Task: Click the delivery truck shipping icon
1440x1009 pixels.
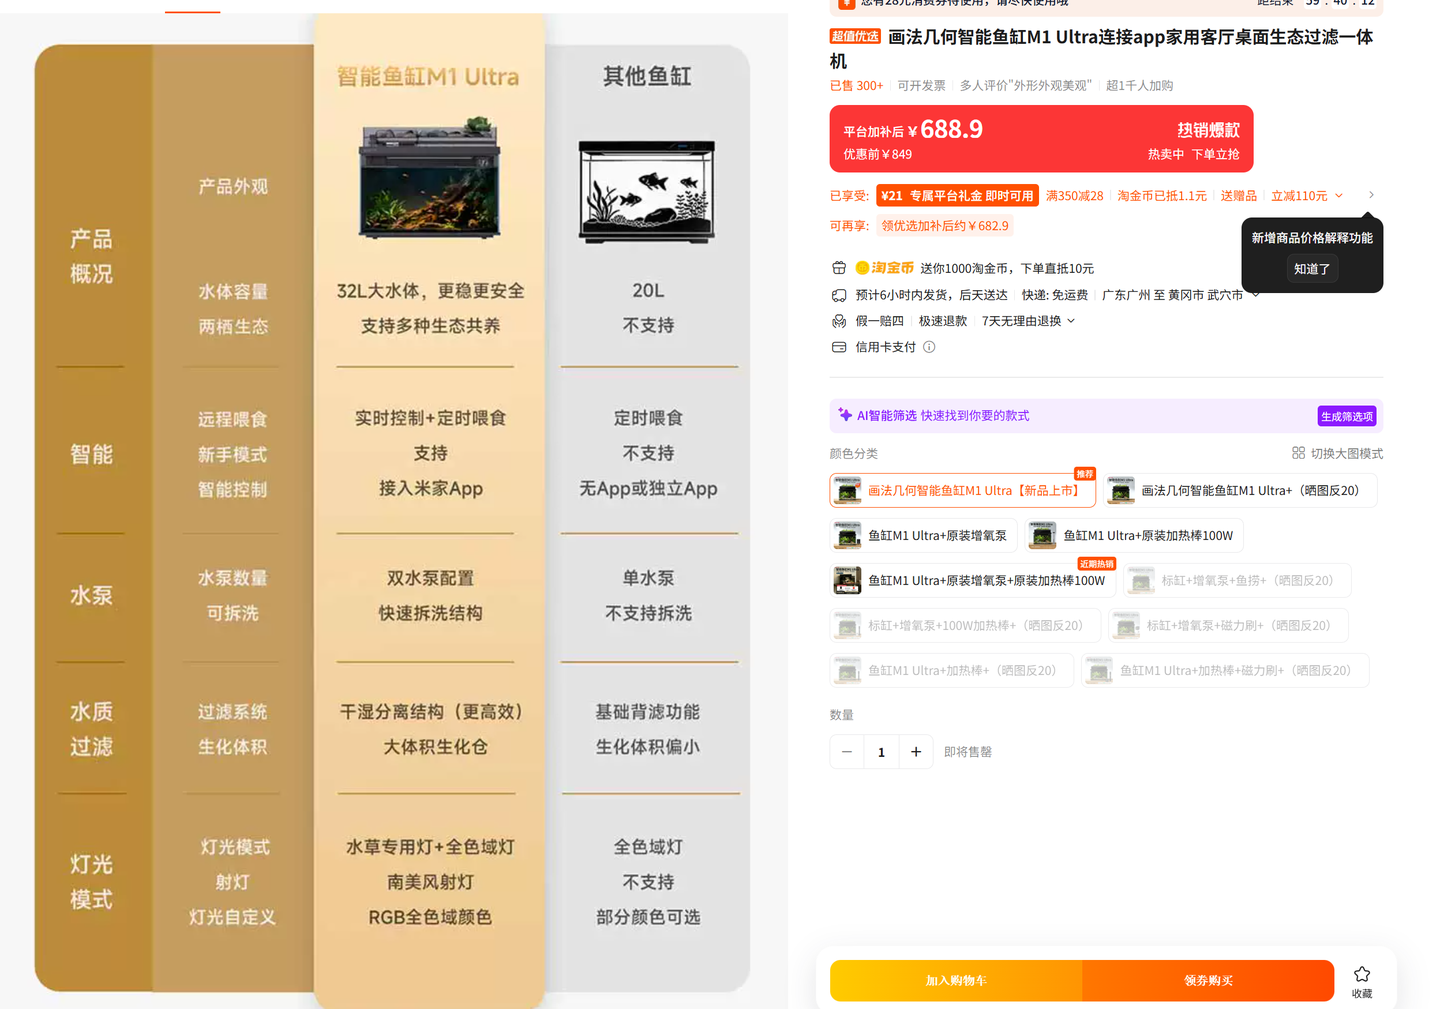Action: 839,295
